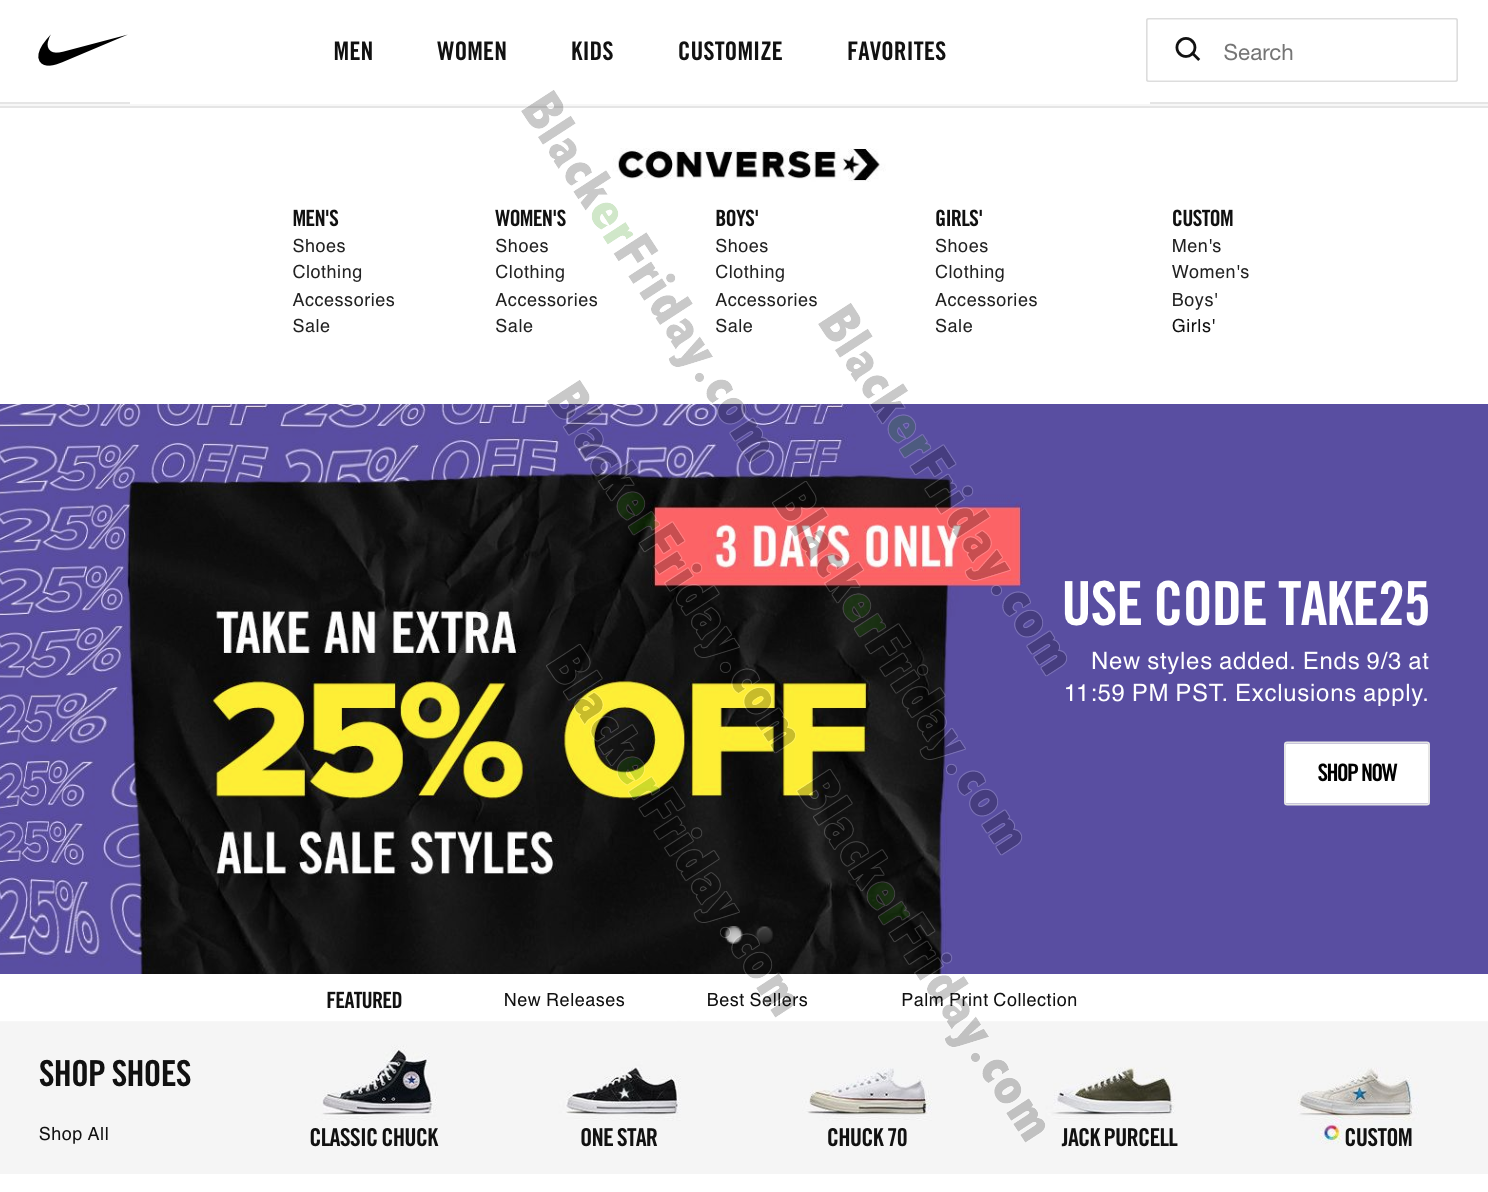Image resolution: width=1488 pixels, height=1192 pixels.
Task: Choose the white Chuck 70 shoe image
Action: coord(867,1092)
